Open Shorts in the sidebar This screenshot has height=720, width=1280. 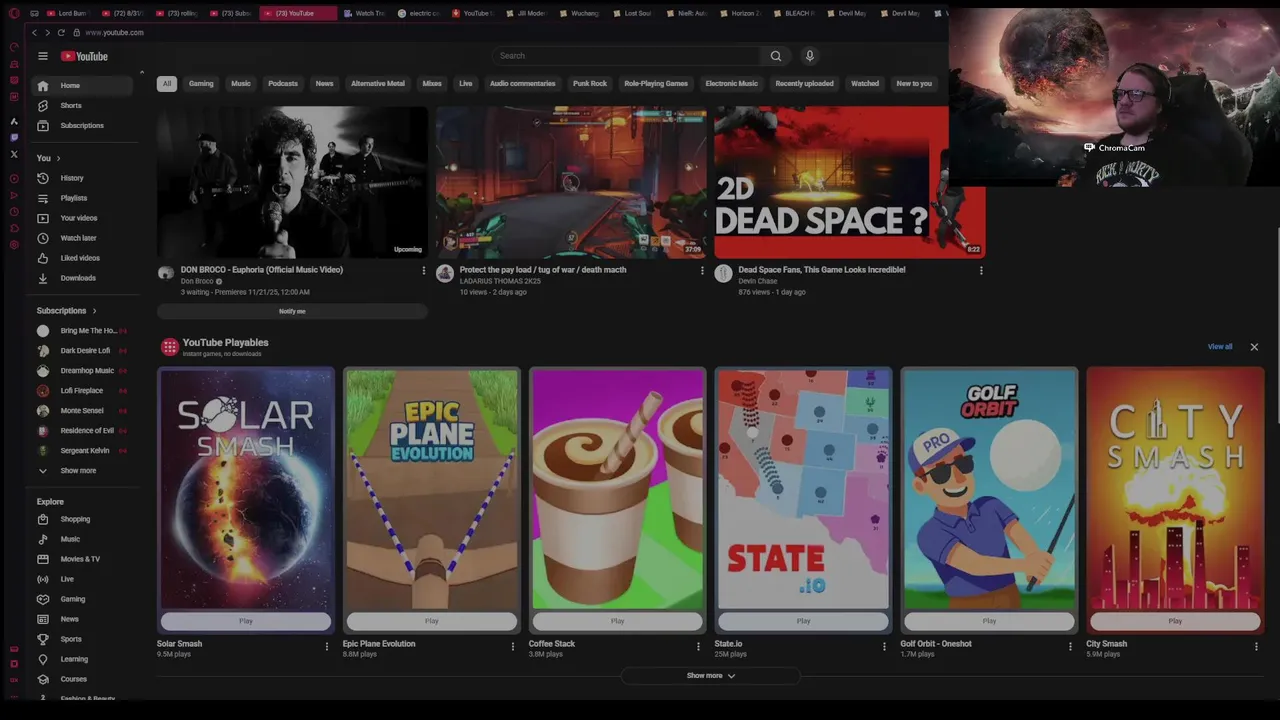[82, 106]
